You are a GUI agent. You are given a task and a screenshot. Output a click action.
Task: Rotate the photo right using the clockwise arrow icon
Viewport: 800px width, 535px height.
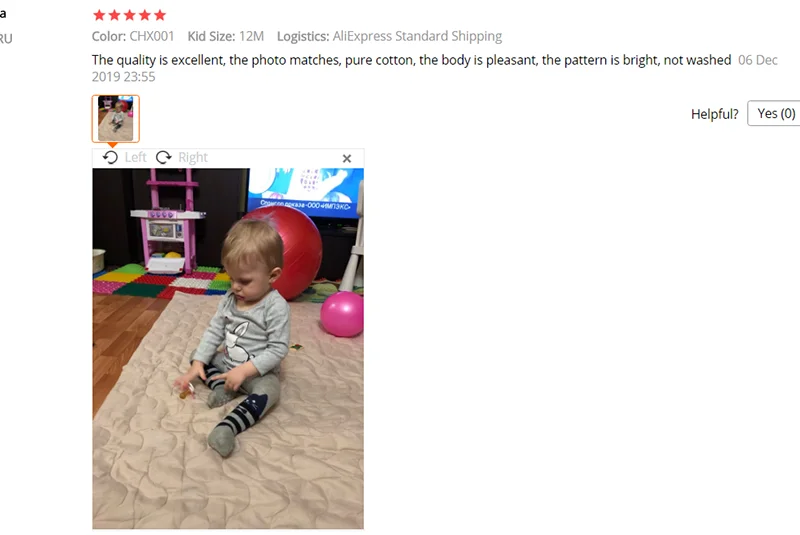(163, 157)
